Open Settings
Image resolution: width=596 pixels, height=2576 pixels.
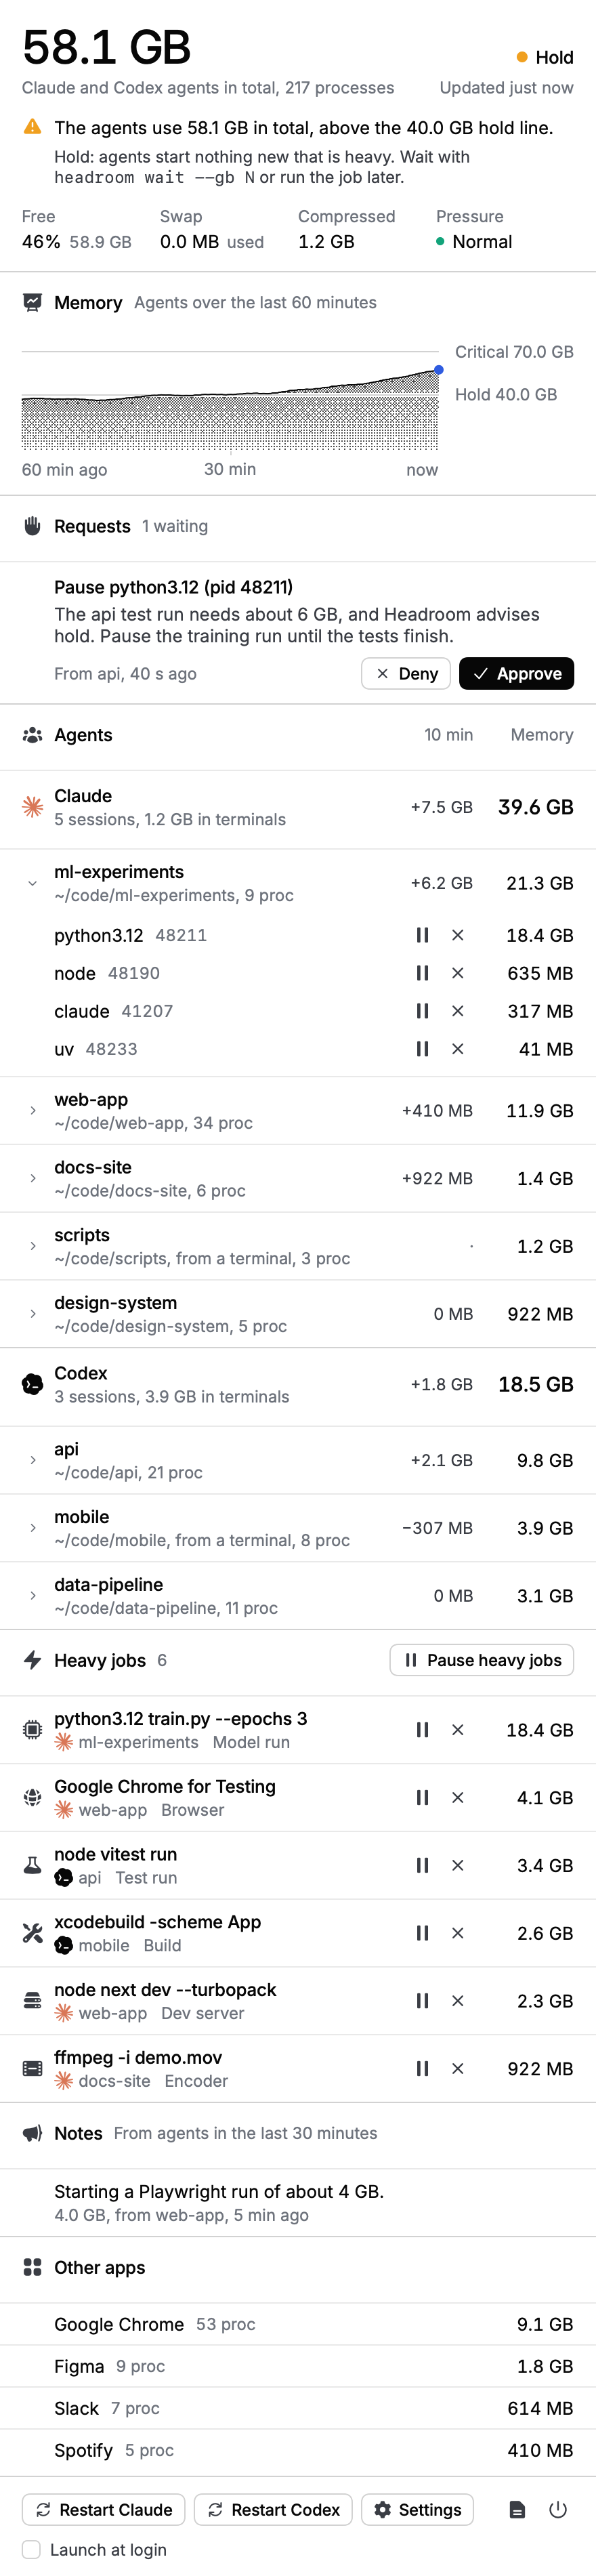point(417,2509)
